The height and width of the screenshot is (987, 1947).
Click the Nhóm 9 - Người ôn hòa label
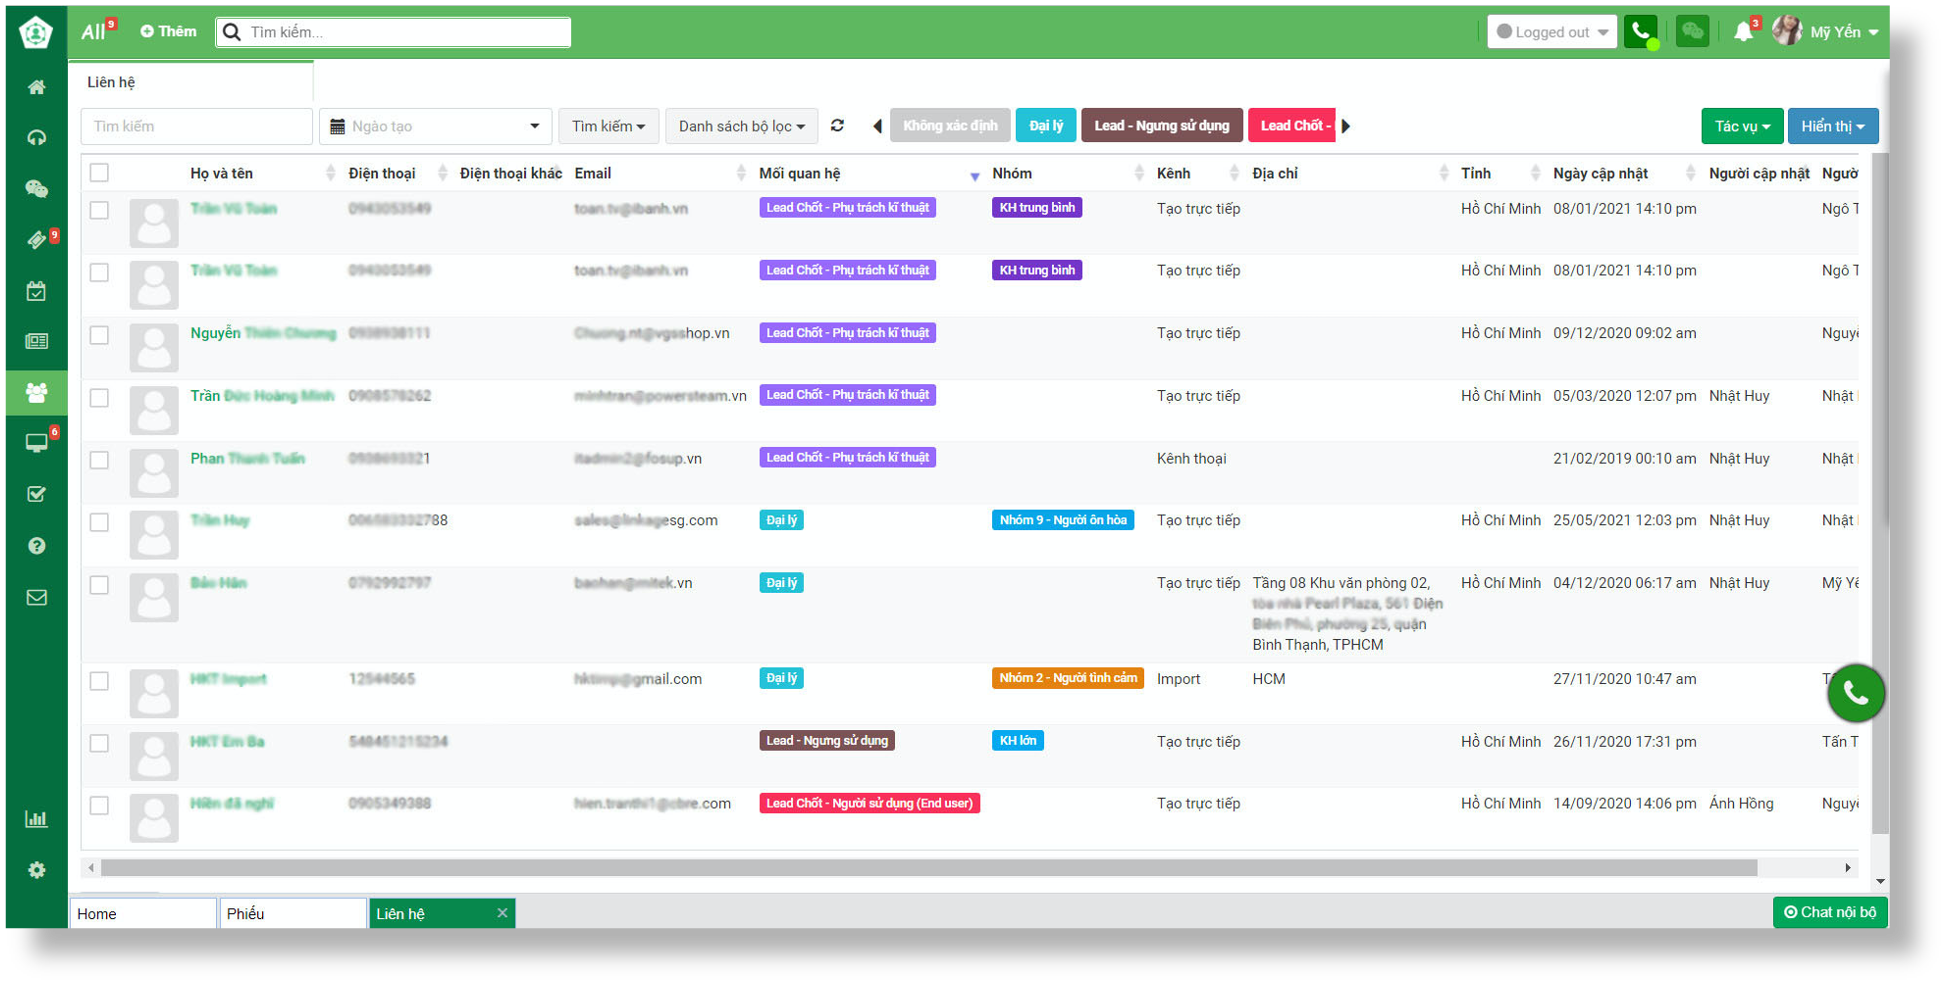coord(1063,520)
